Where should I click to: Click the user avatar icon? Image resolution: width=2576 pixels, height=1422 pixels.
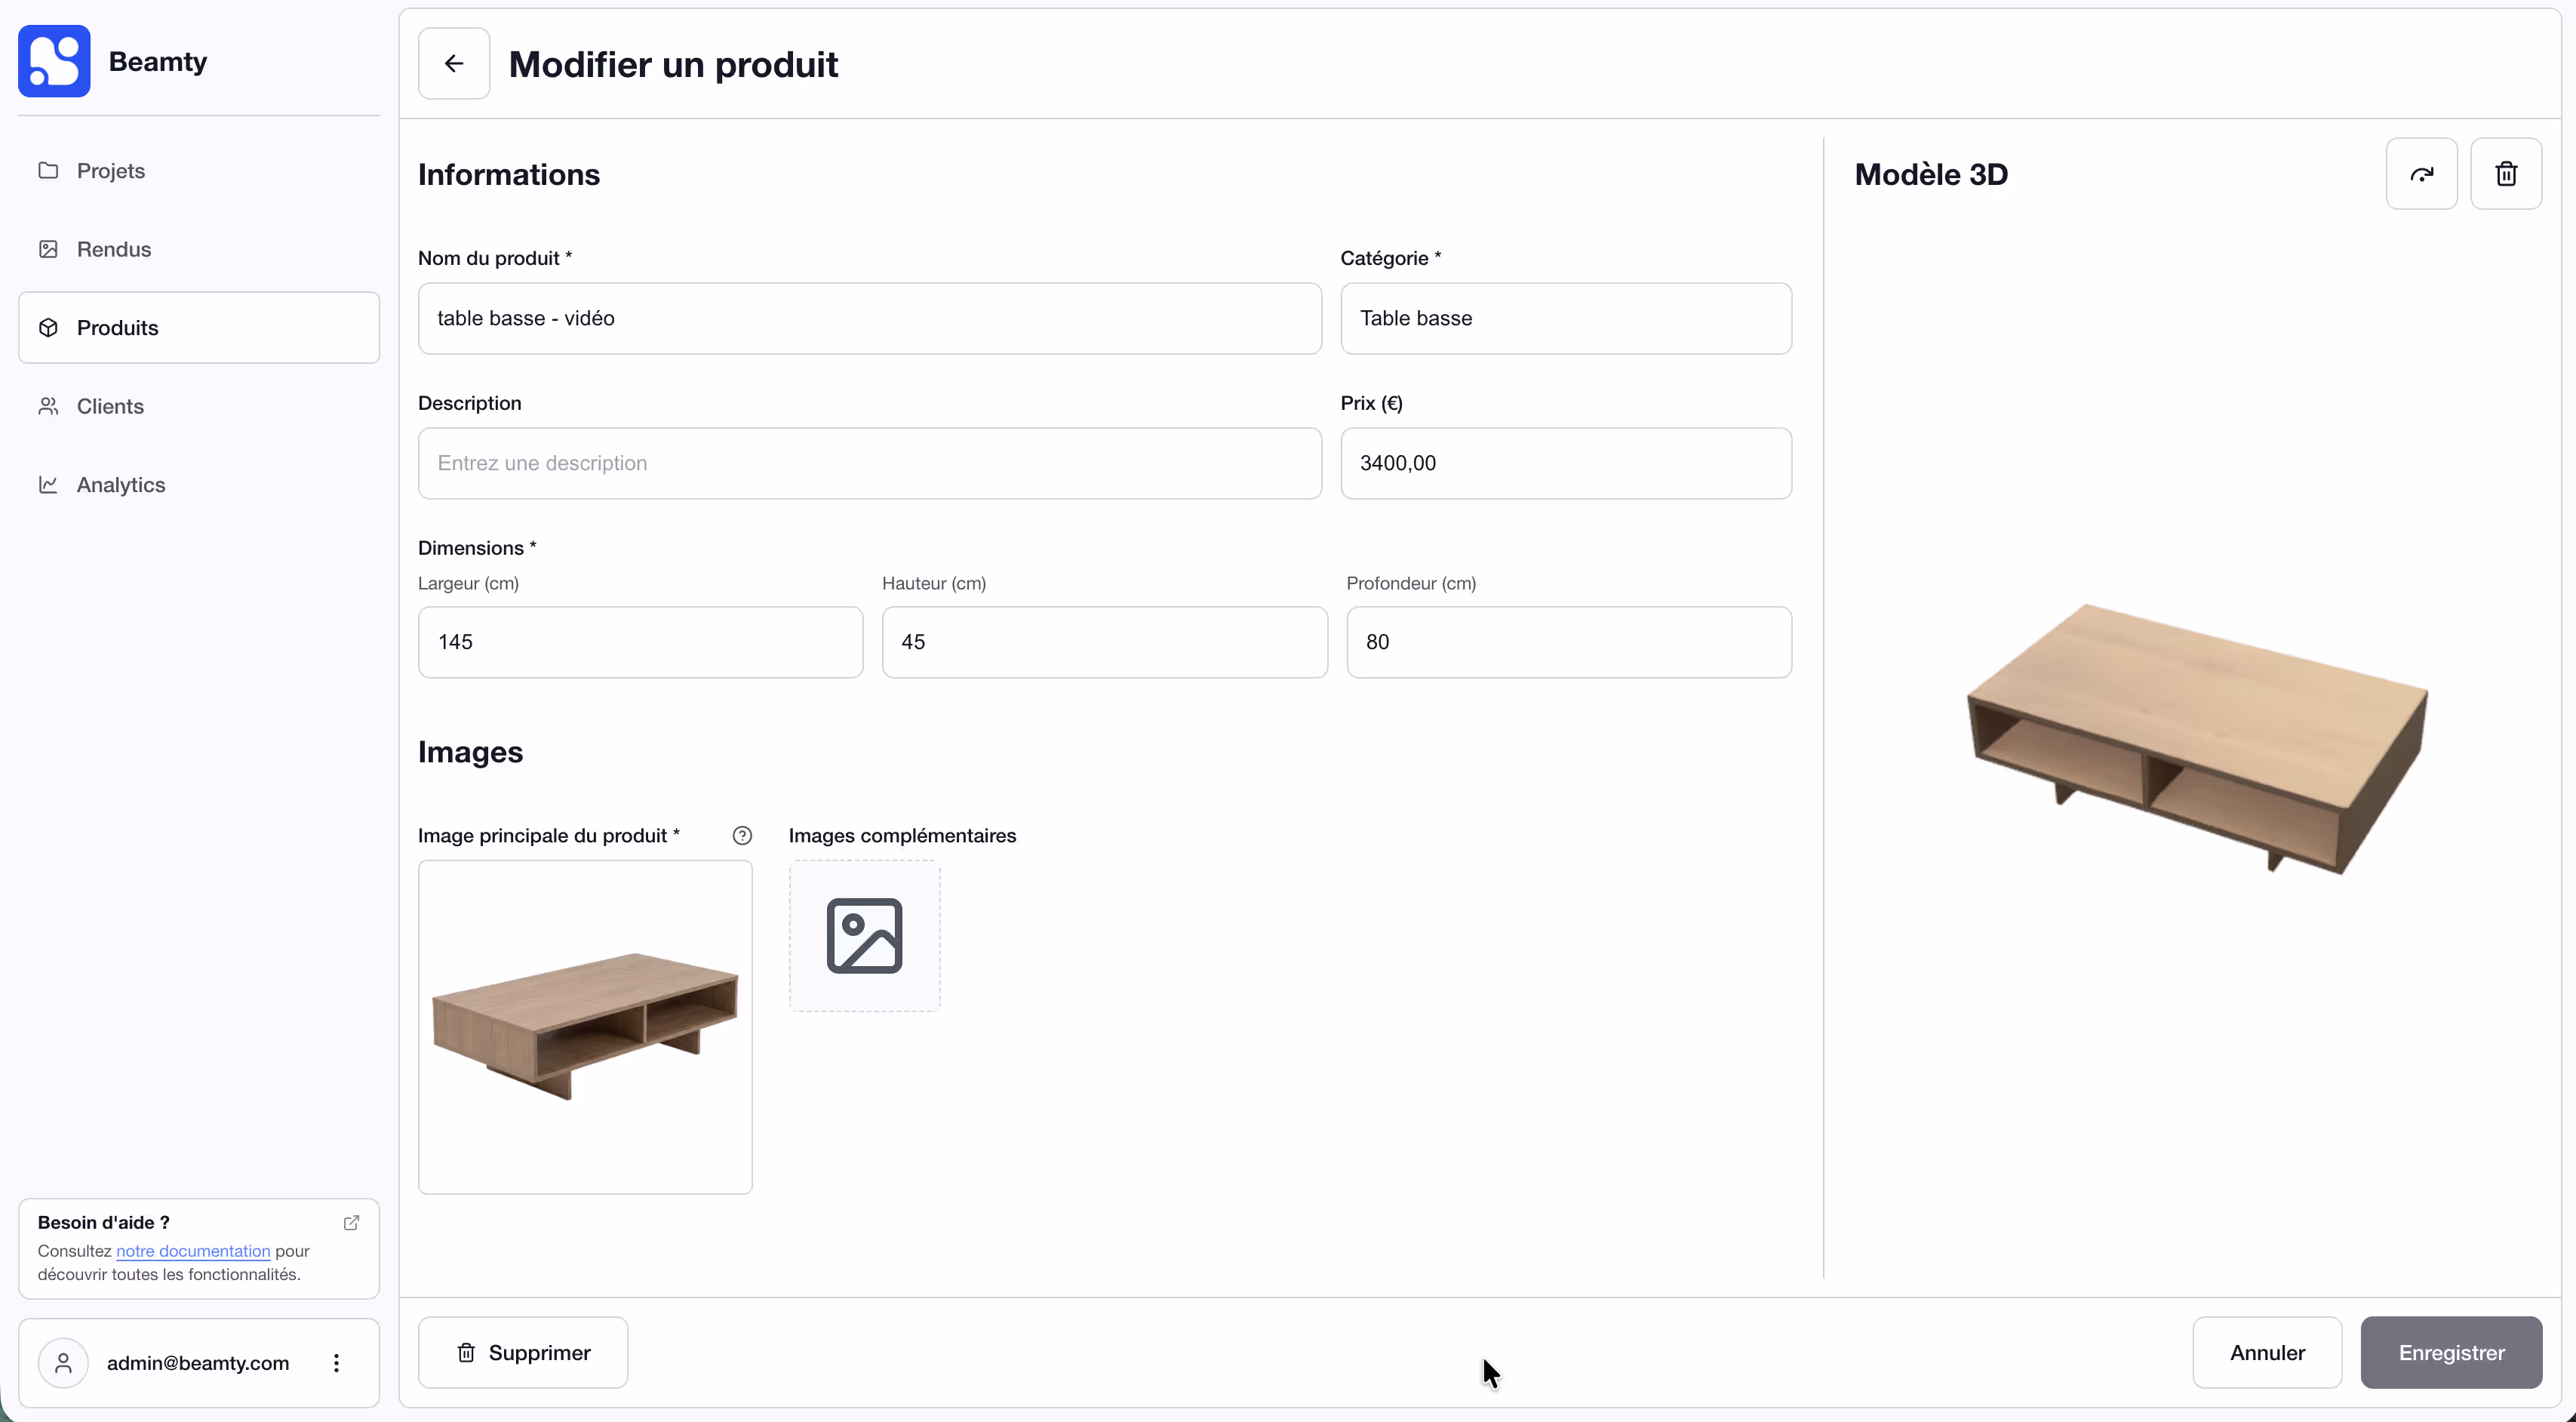pos(63,1363)
